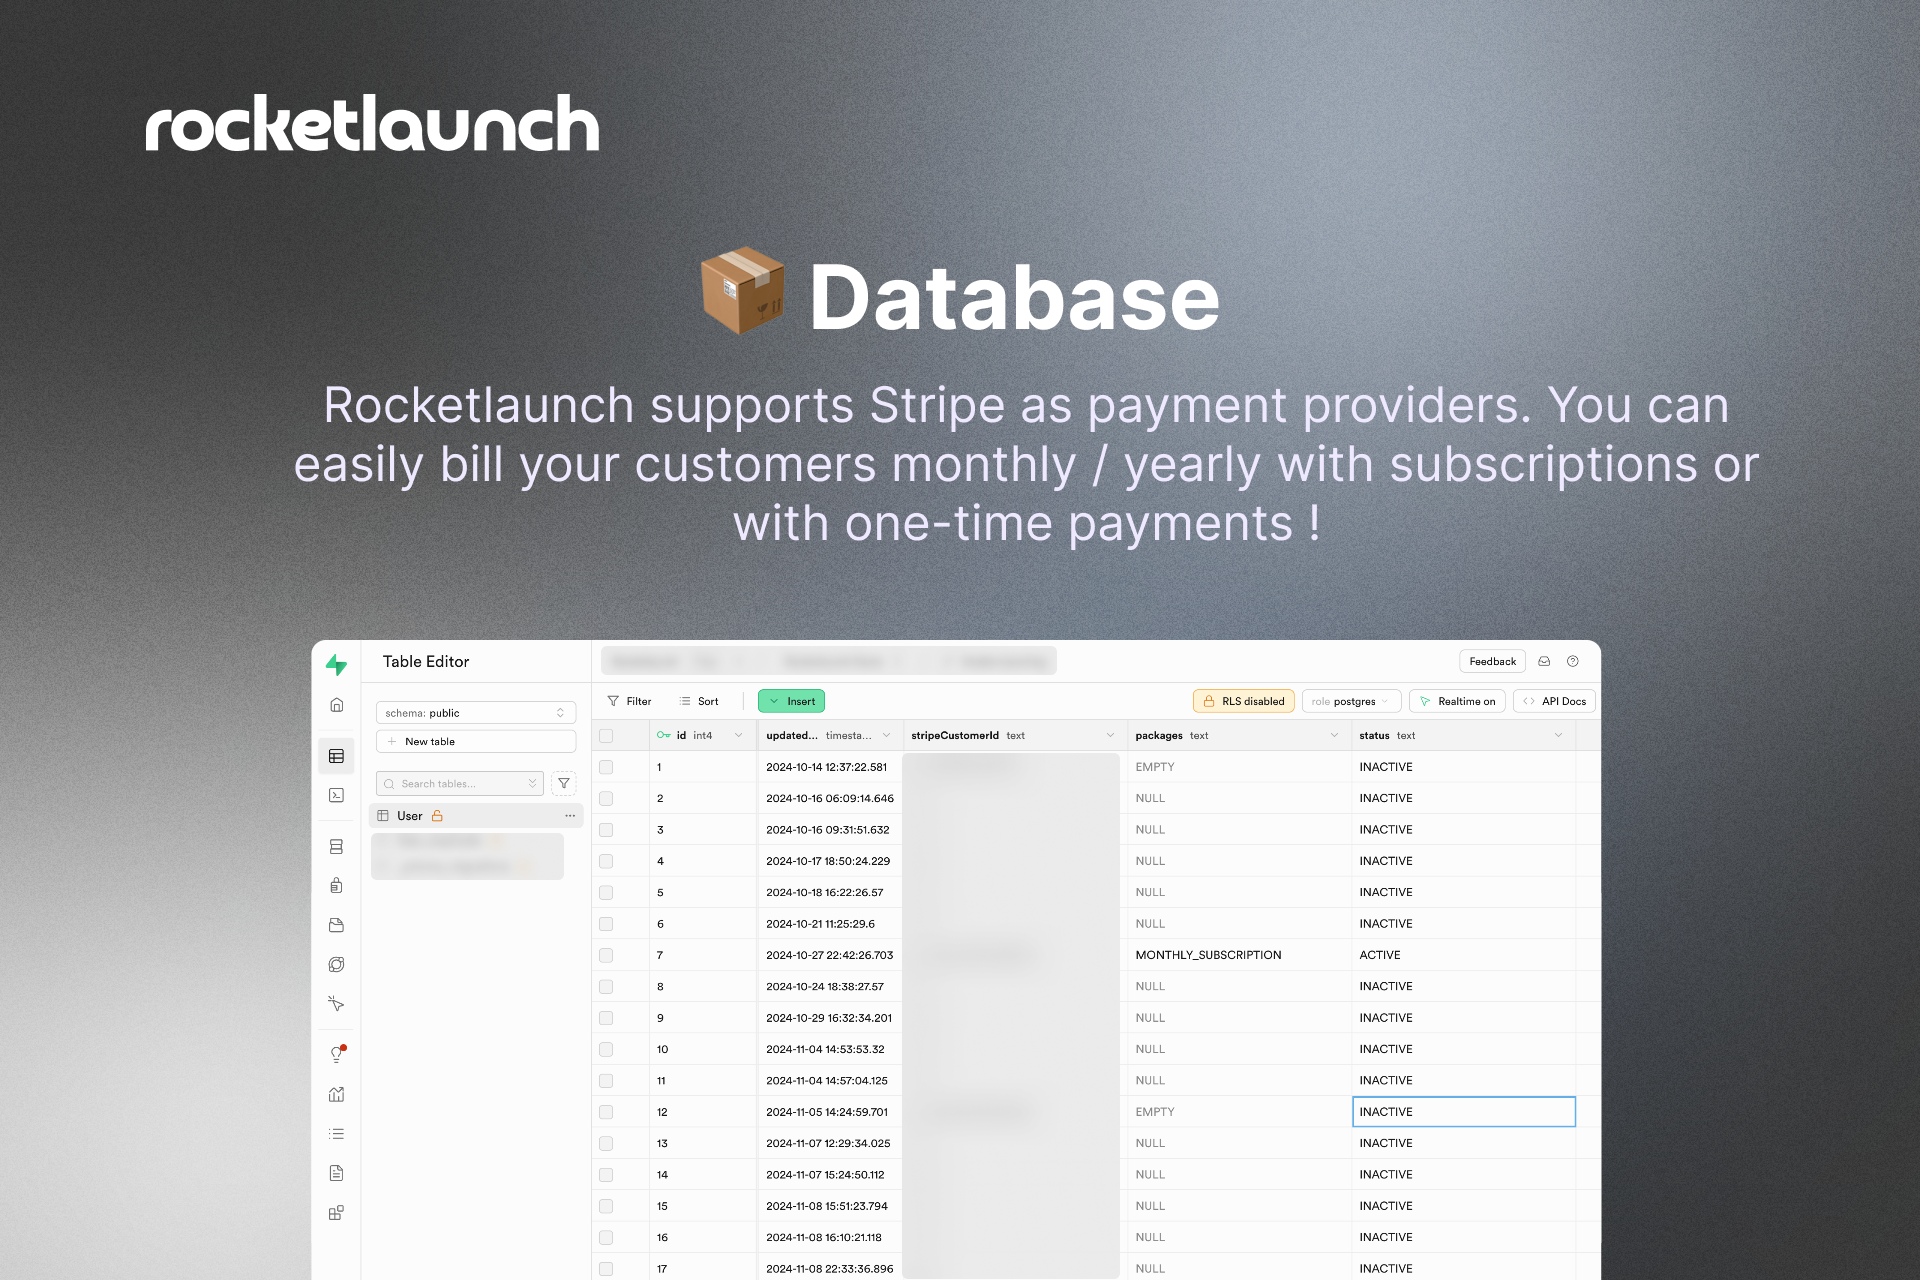Viewport: 1920px width, 1280px height.
Task: Open the Reports chart sidebar icon
Action: pos(337,1094)
